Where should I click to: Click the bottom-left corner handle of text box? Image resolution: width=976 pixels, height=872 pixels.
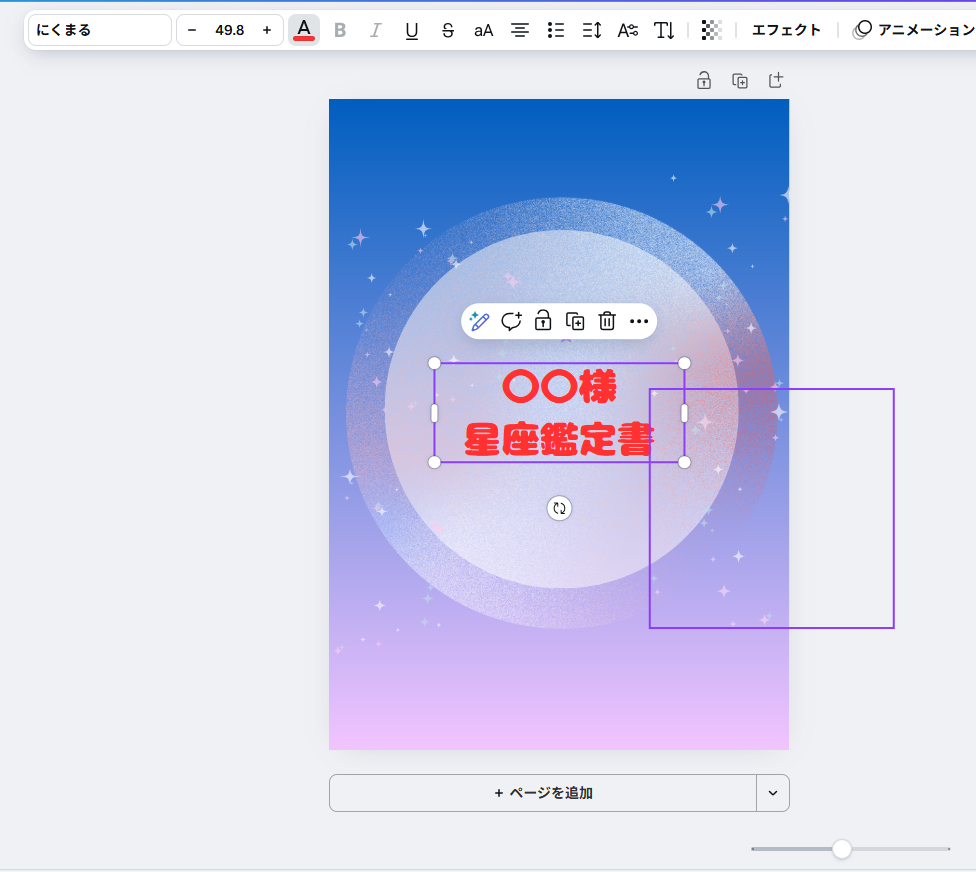(x=434, y=462)
